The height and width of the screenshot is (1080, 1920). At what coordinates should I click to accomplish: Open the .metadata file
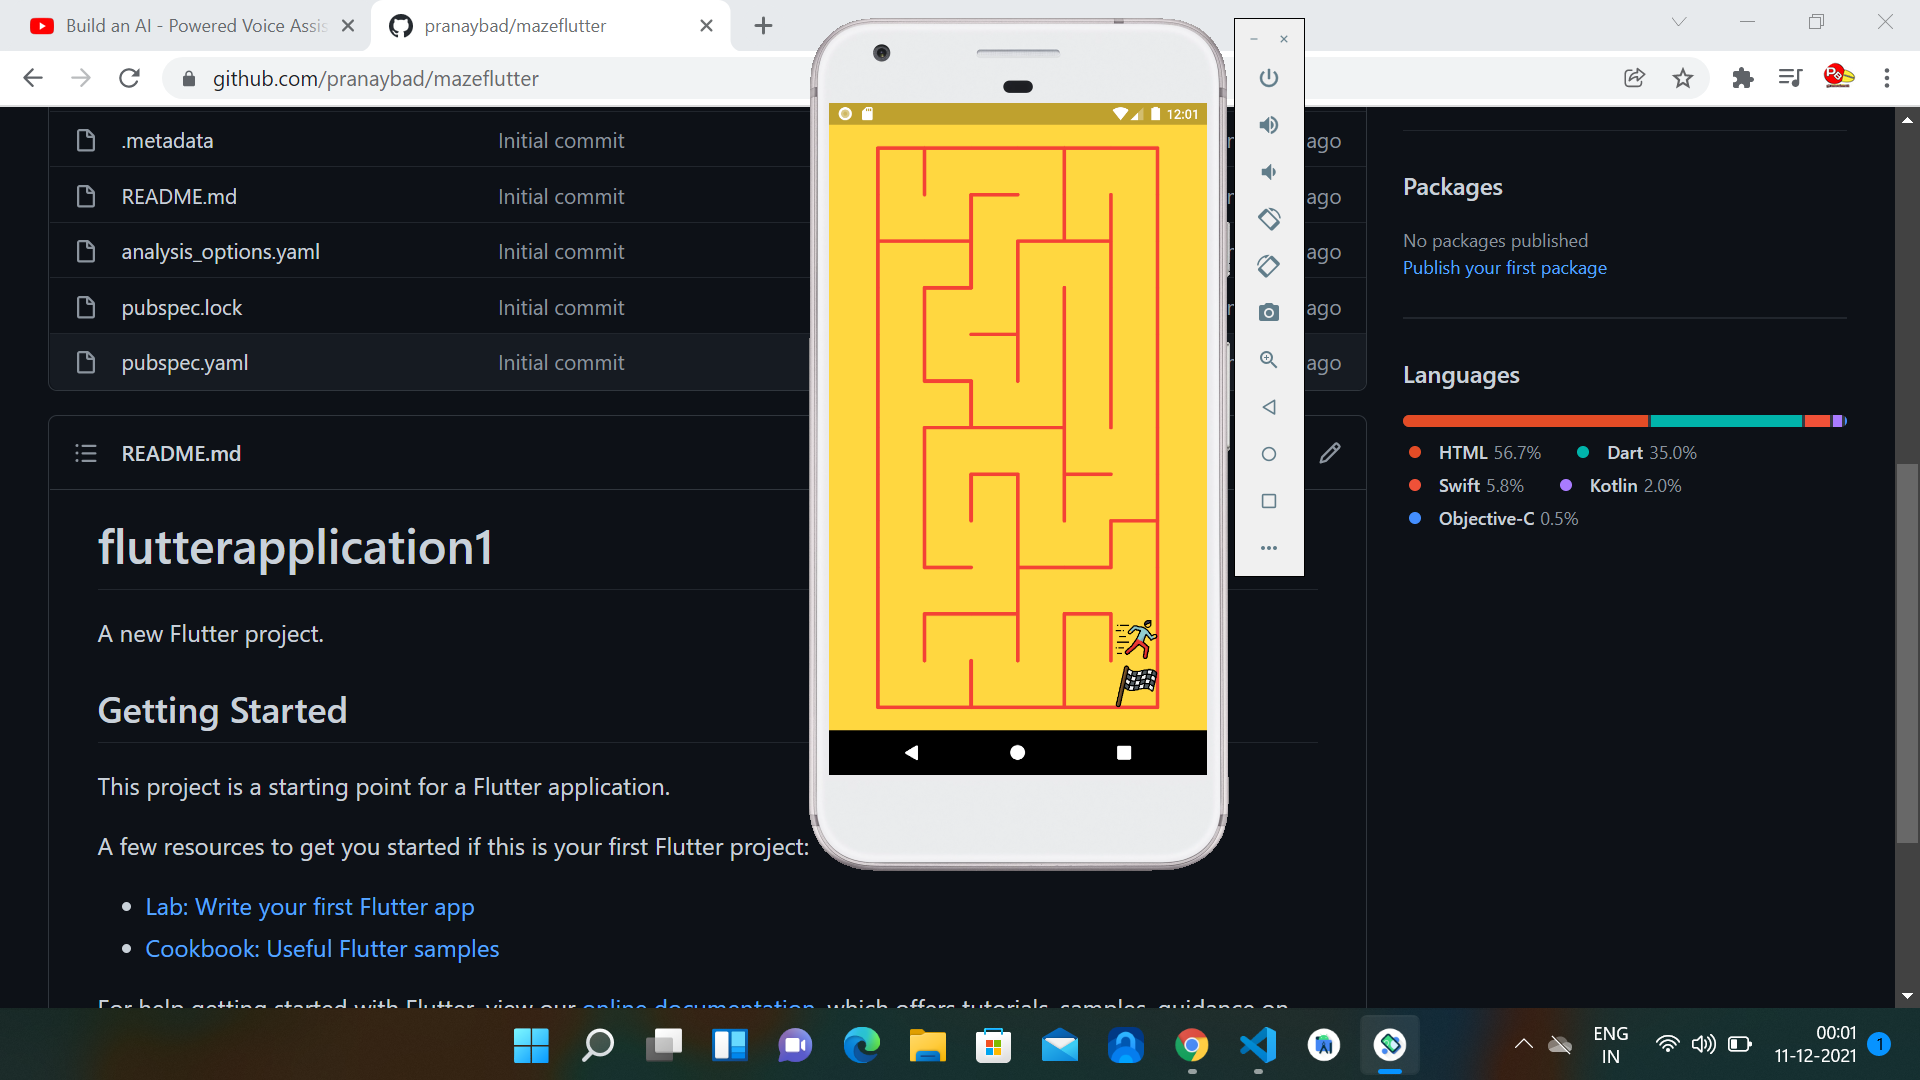click(x=167, y=141)
